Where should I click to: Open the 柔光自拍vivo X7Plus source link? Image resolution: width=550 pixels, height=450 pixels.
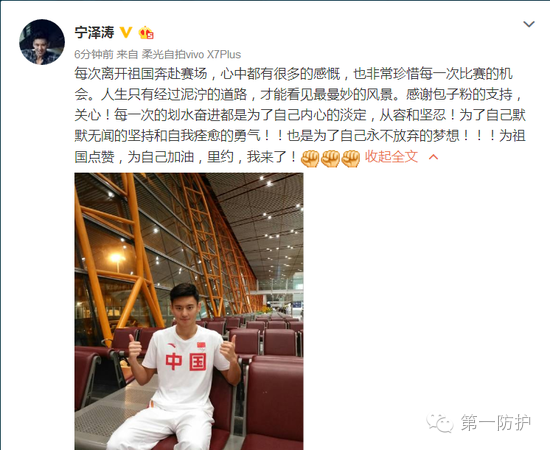tap(191, 54)
